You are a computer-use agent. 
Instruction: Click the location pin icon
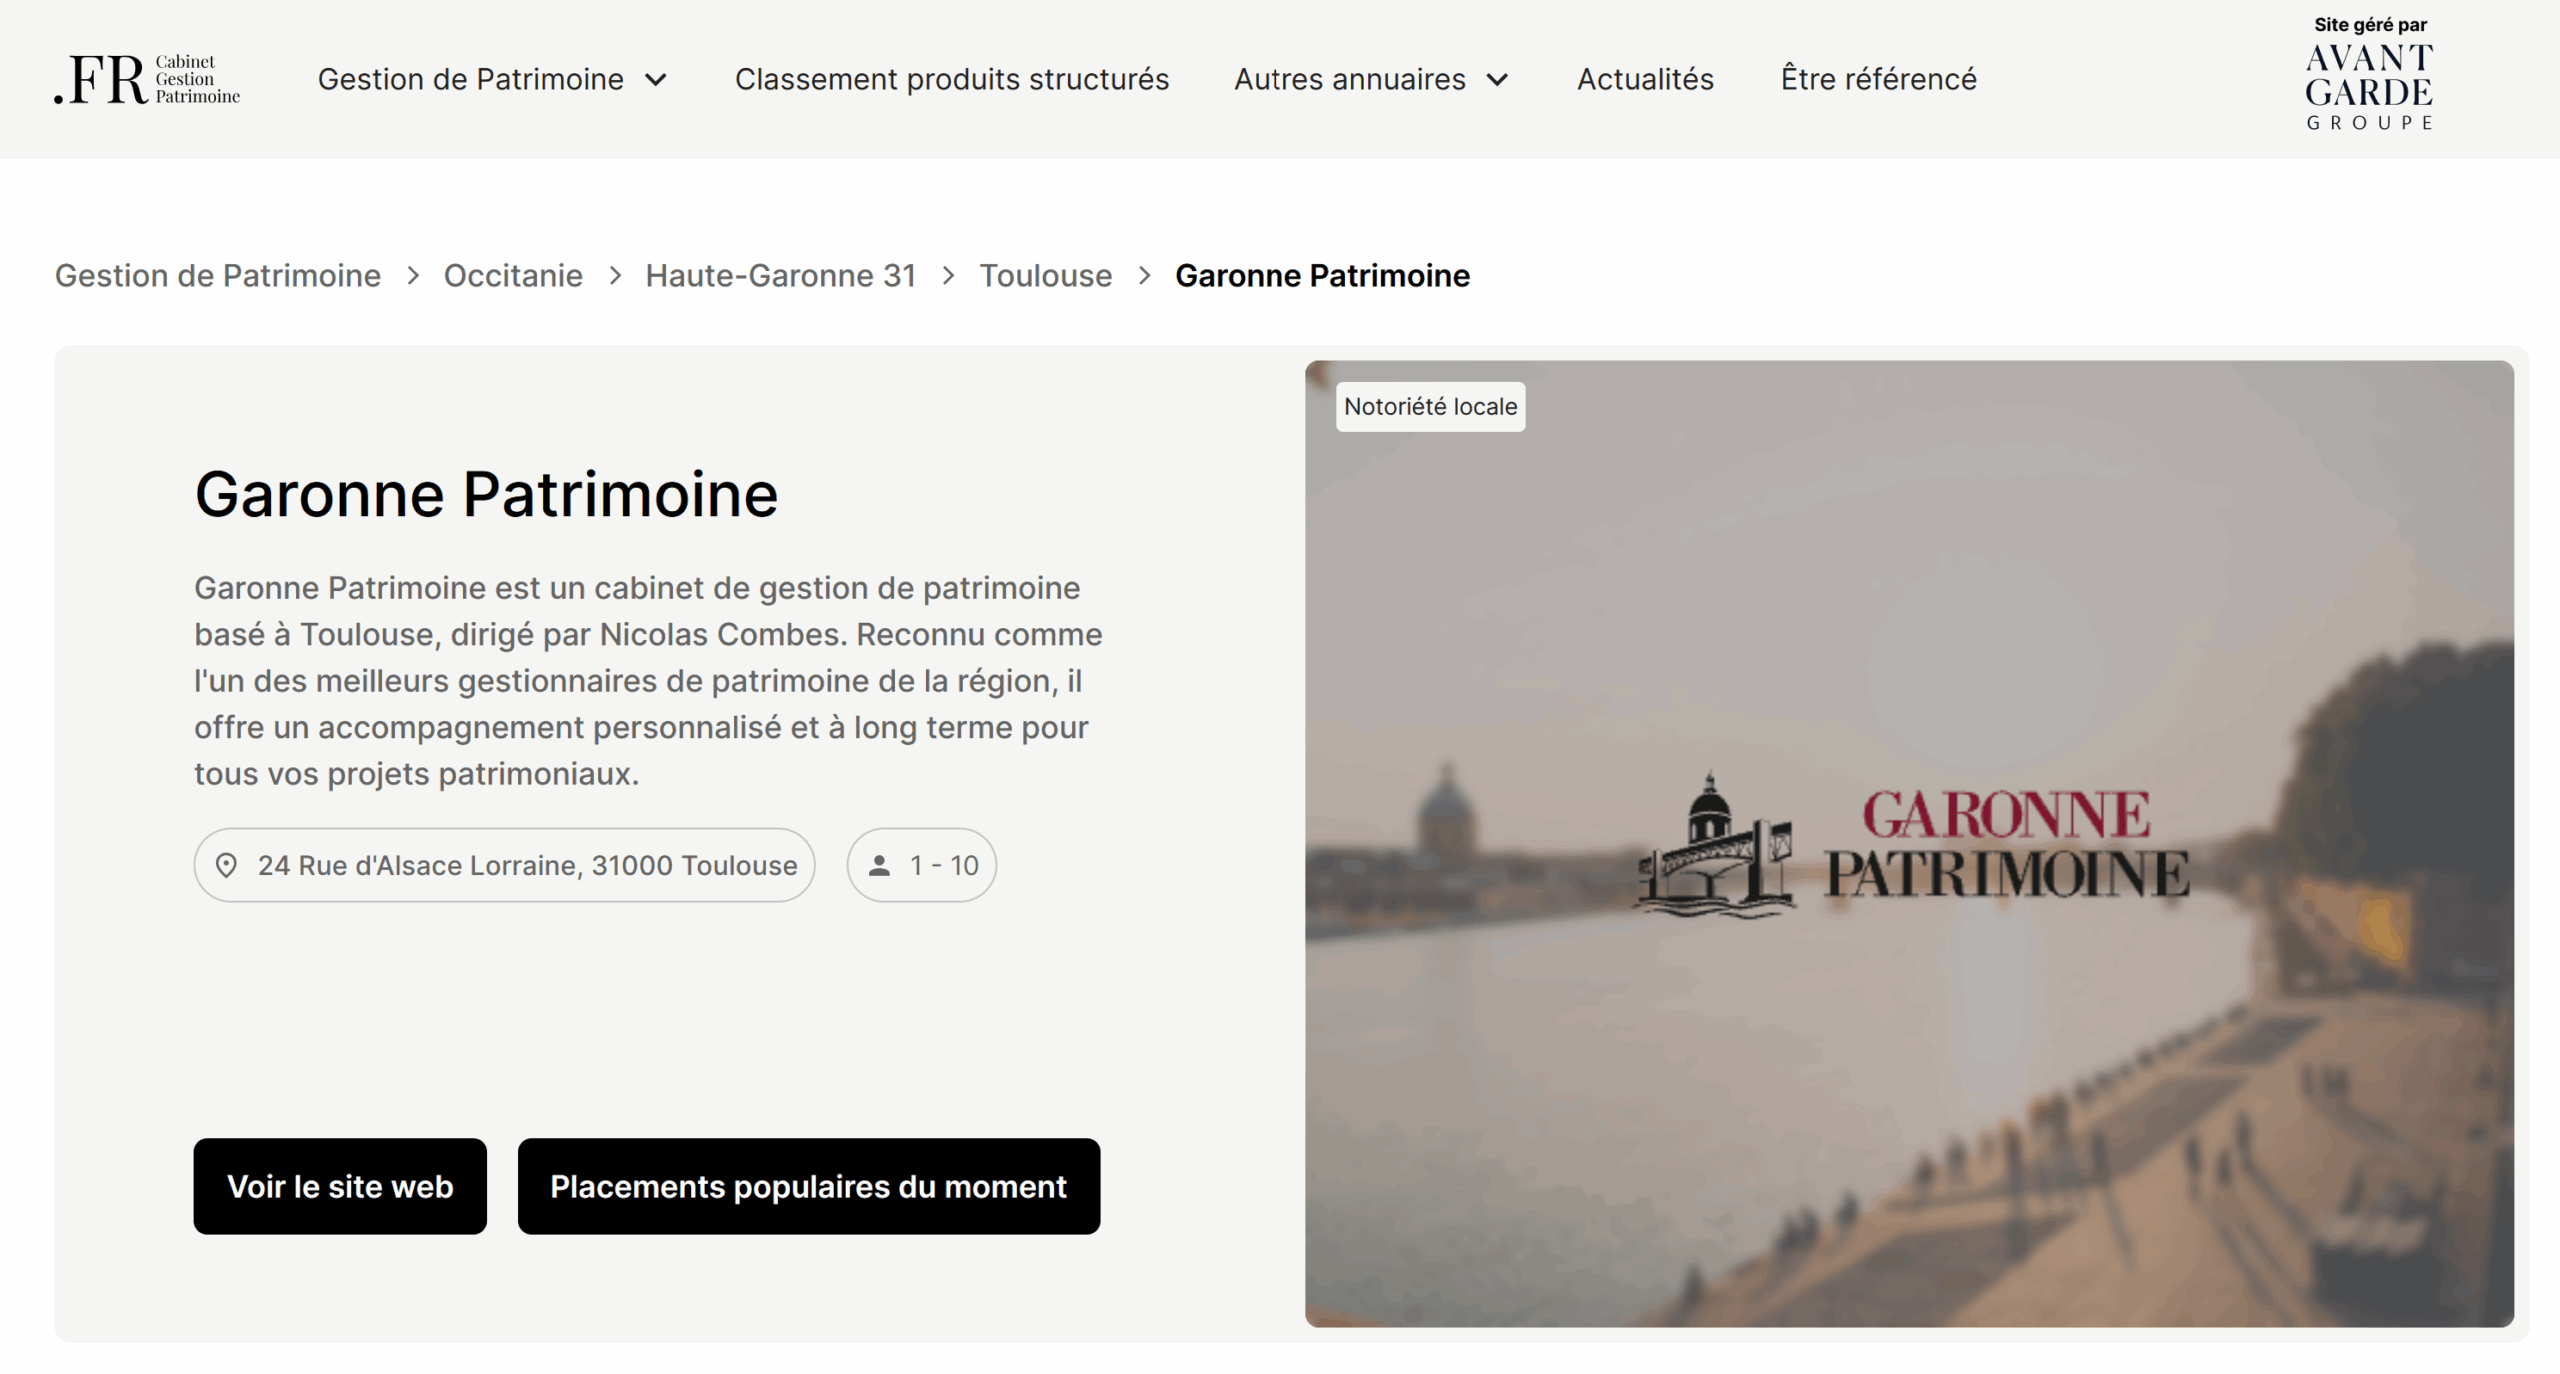coord(226,865)
